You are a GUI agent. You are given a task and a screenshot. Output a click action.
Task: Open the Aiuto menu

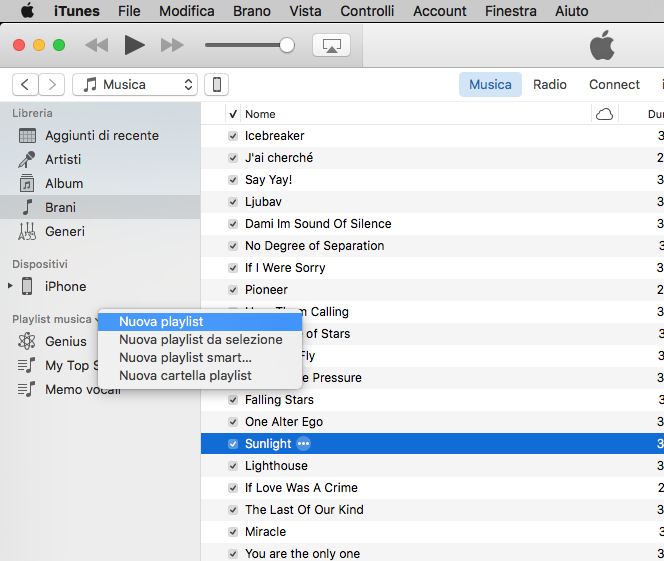tap(572, 11)
